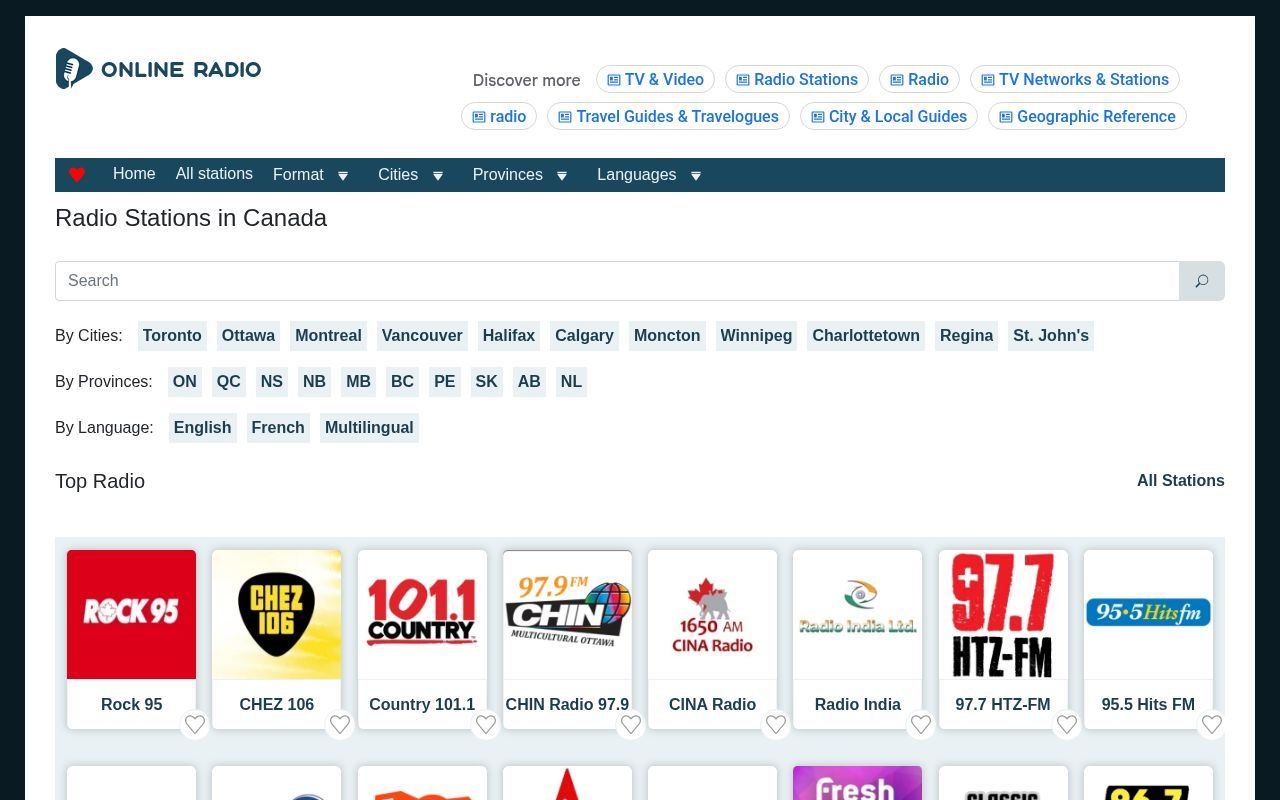Screen dimensions: 1280x800
Task: Click the All Stations link
Action: pos(1181,481)
